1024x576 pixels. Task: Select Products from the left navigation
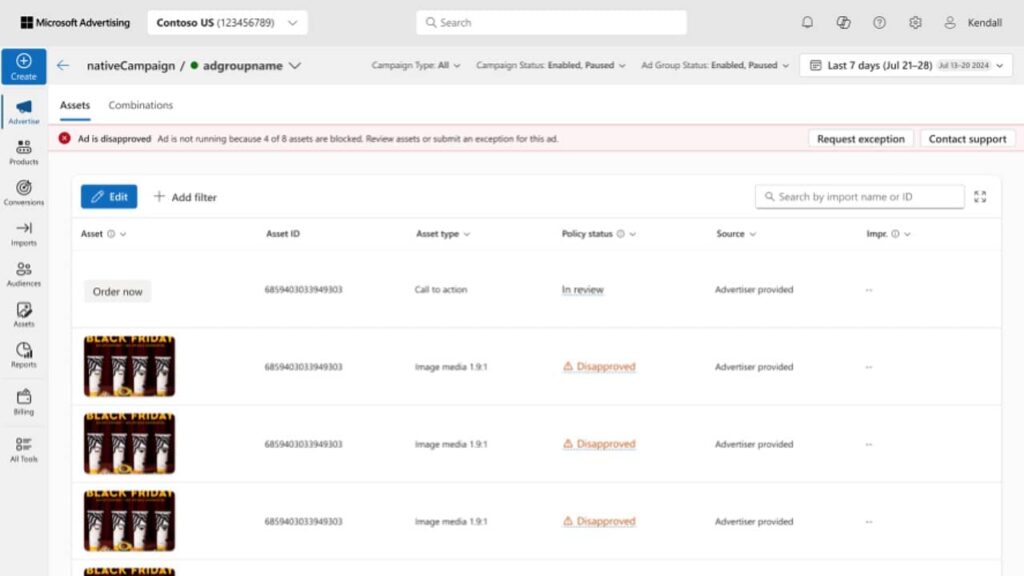(x=23, y=150)
